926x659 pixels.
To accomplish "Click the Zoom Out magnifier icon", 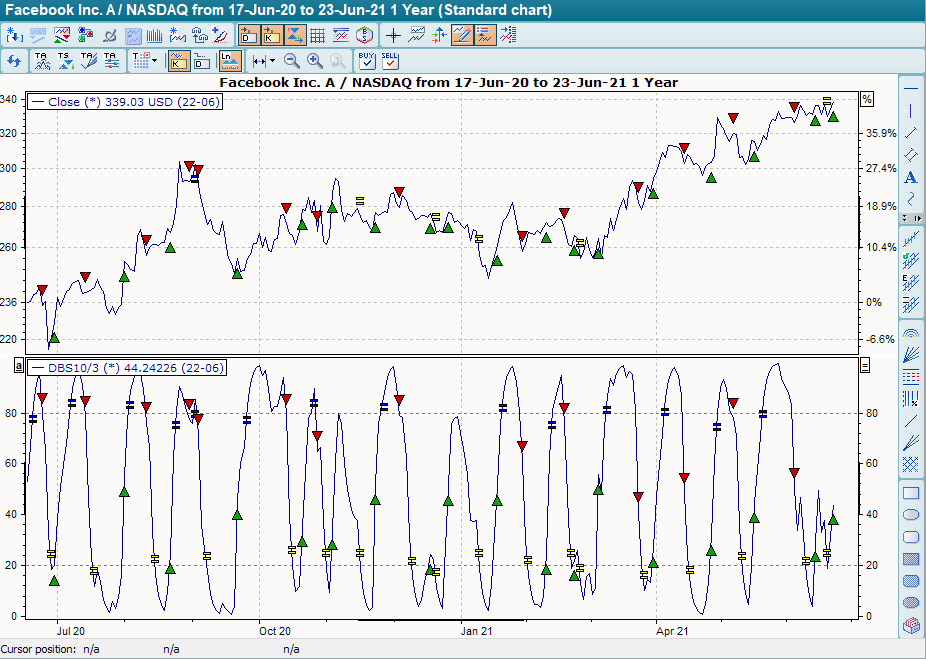I will click(x=291, y=60).
